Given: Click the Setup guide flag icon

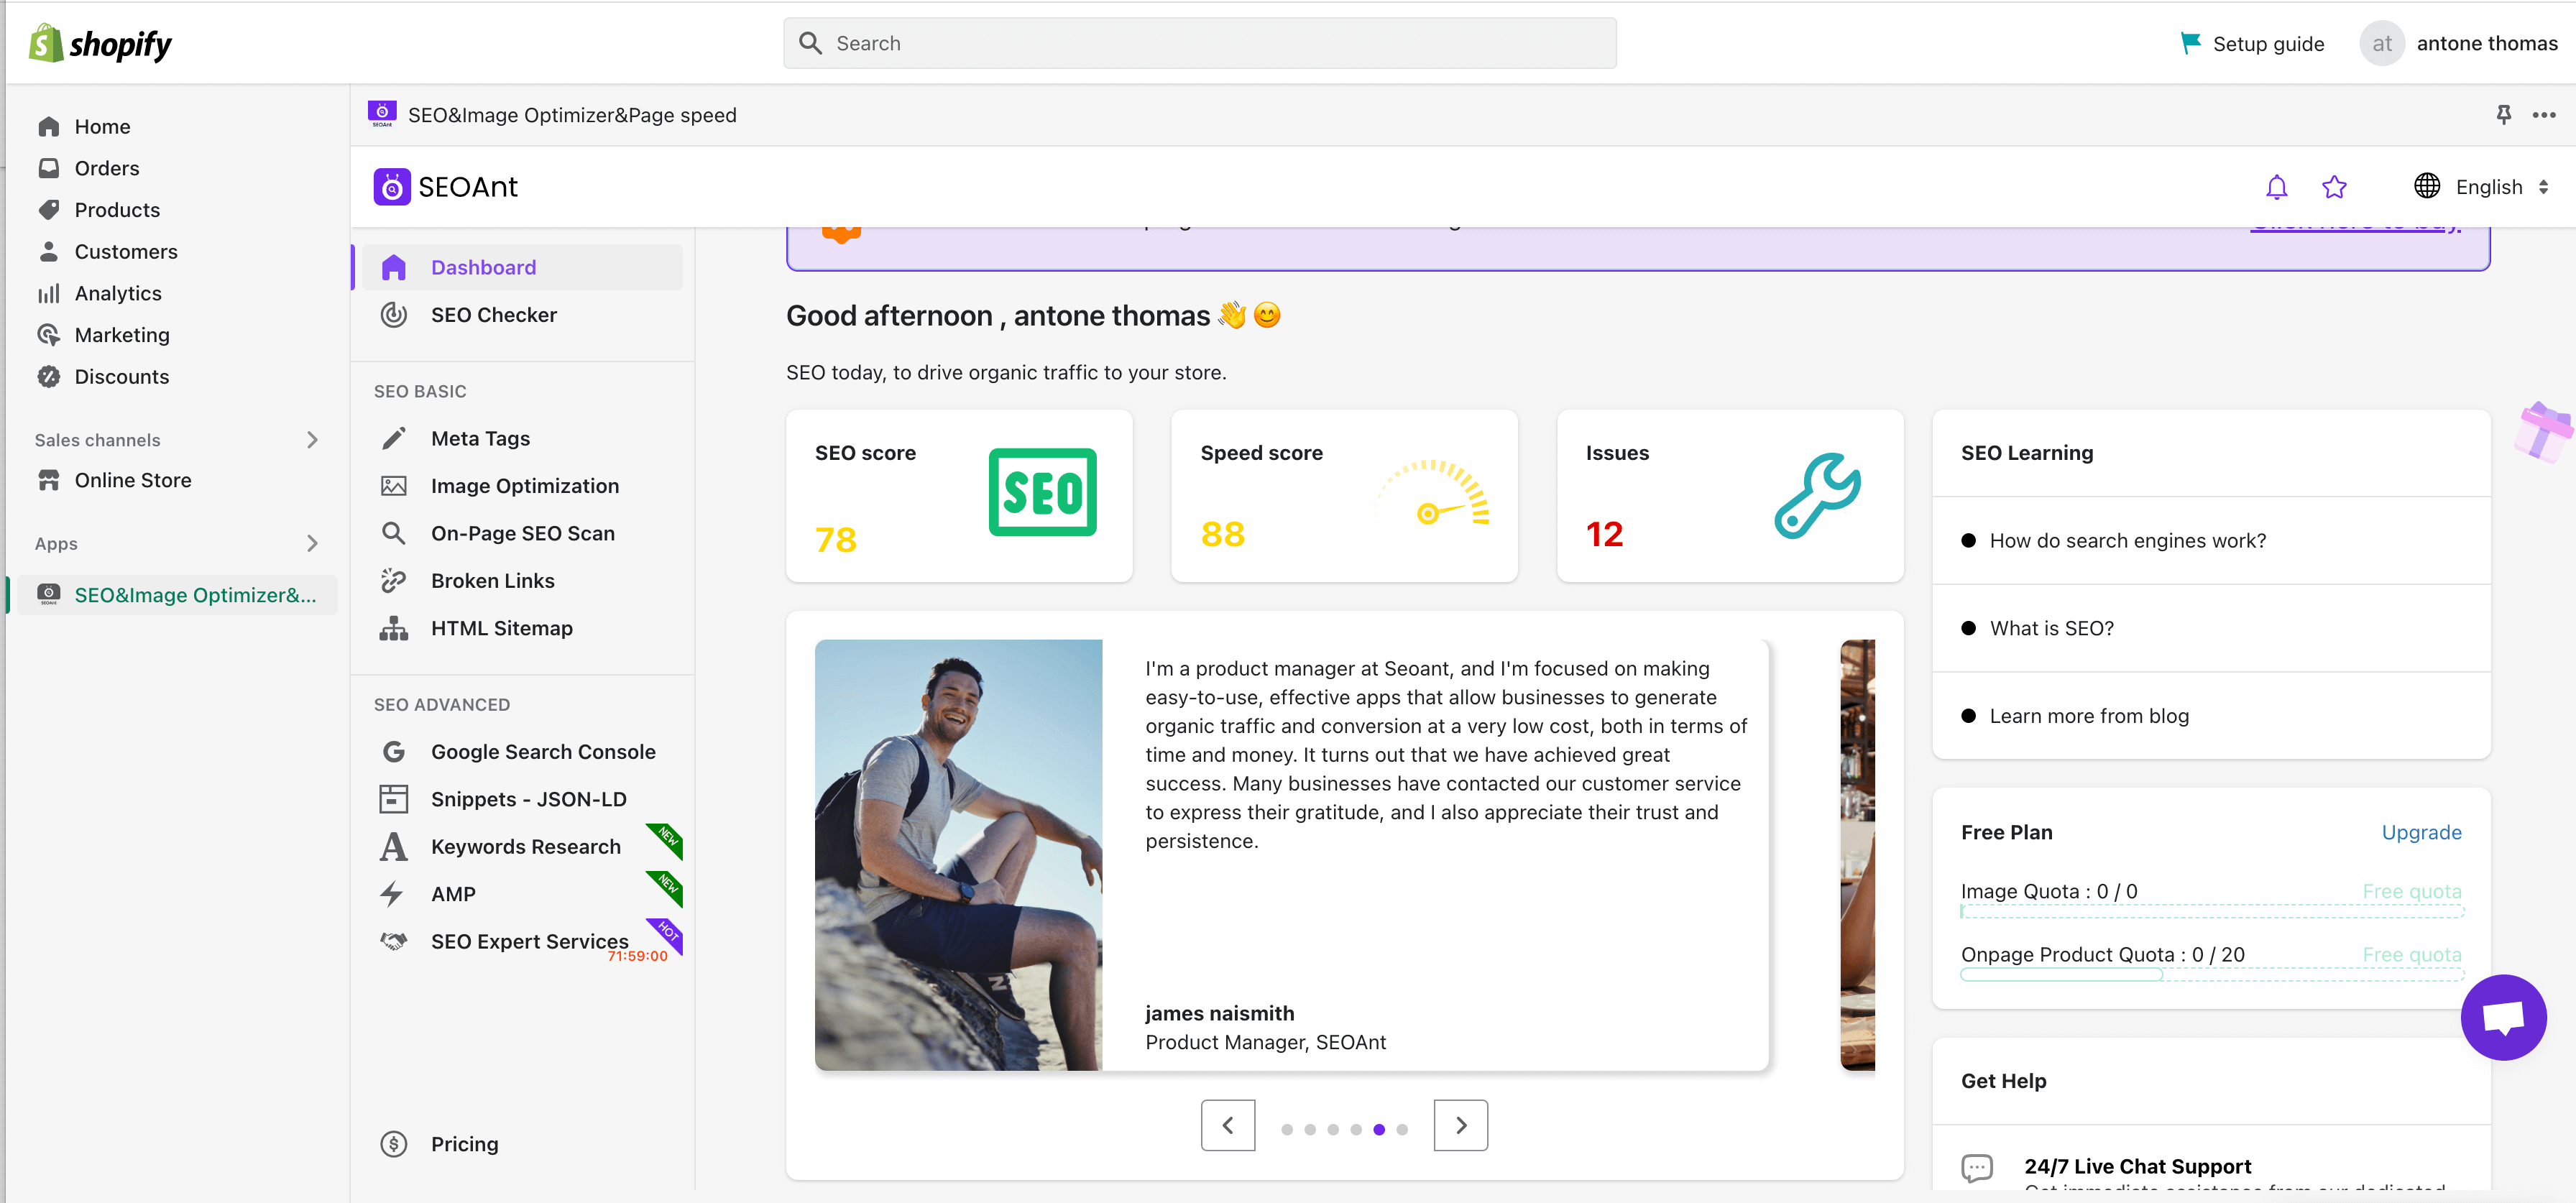Looking at the screenshot, I should click(x=2190, y=43).
